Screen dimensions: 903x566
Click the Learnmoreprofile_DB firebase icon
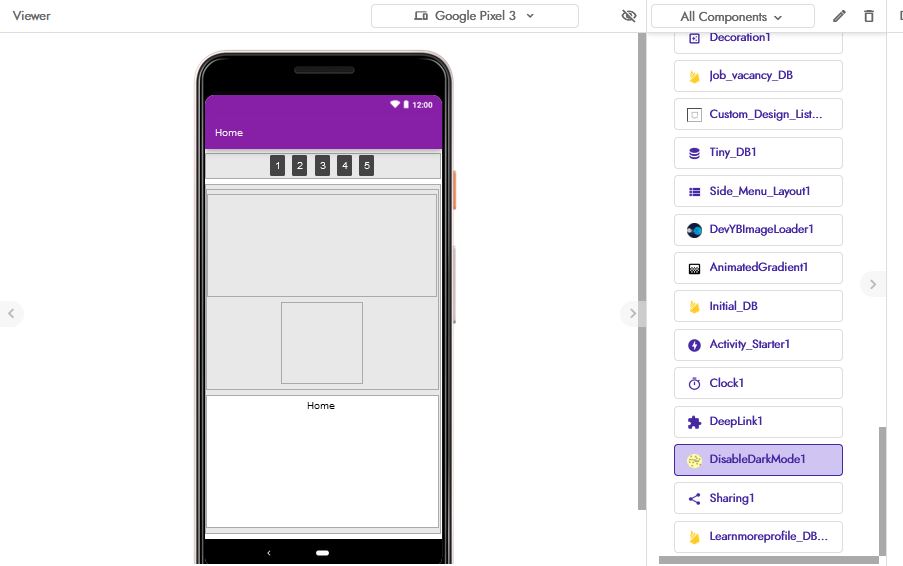pos(695,537)
